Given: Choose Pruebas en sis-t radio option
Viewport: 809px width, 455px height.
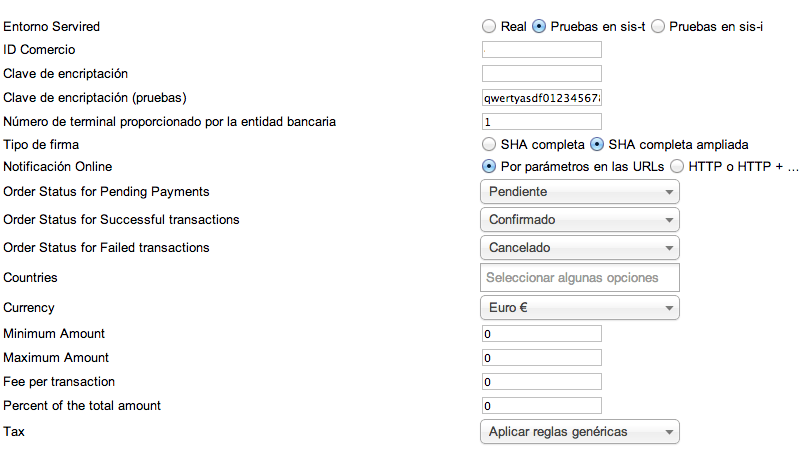Looking at the screenshot, I should point(539,26).
